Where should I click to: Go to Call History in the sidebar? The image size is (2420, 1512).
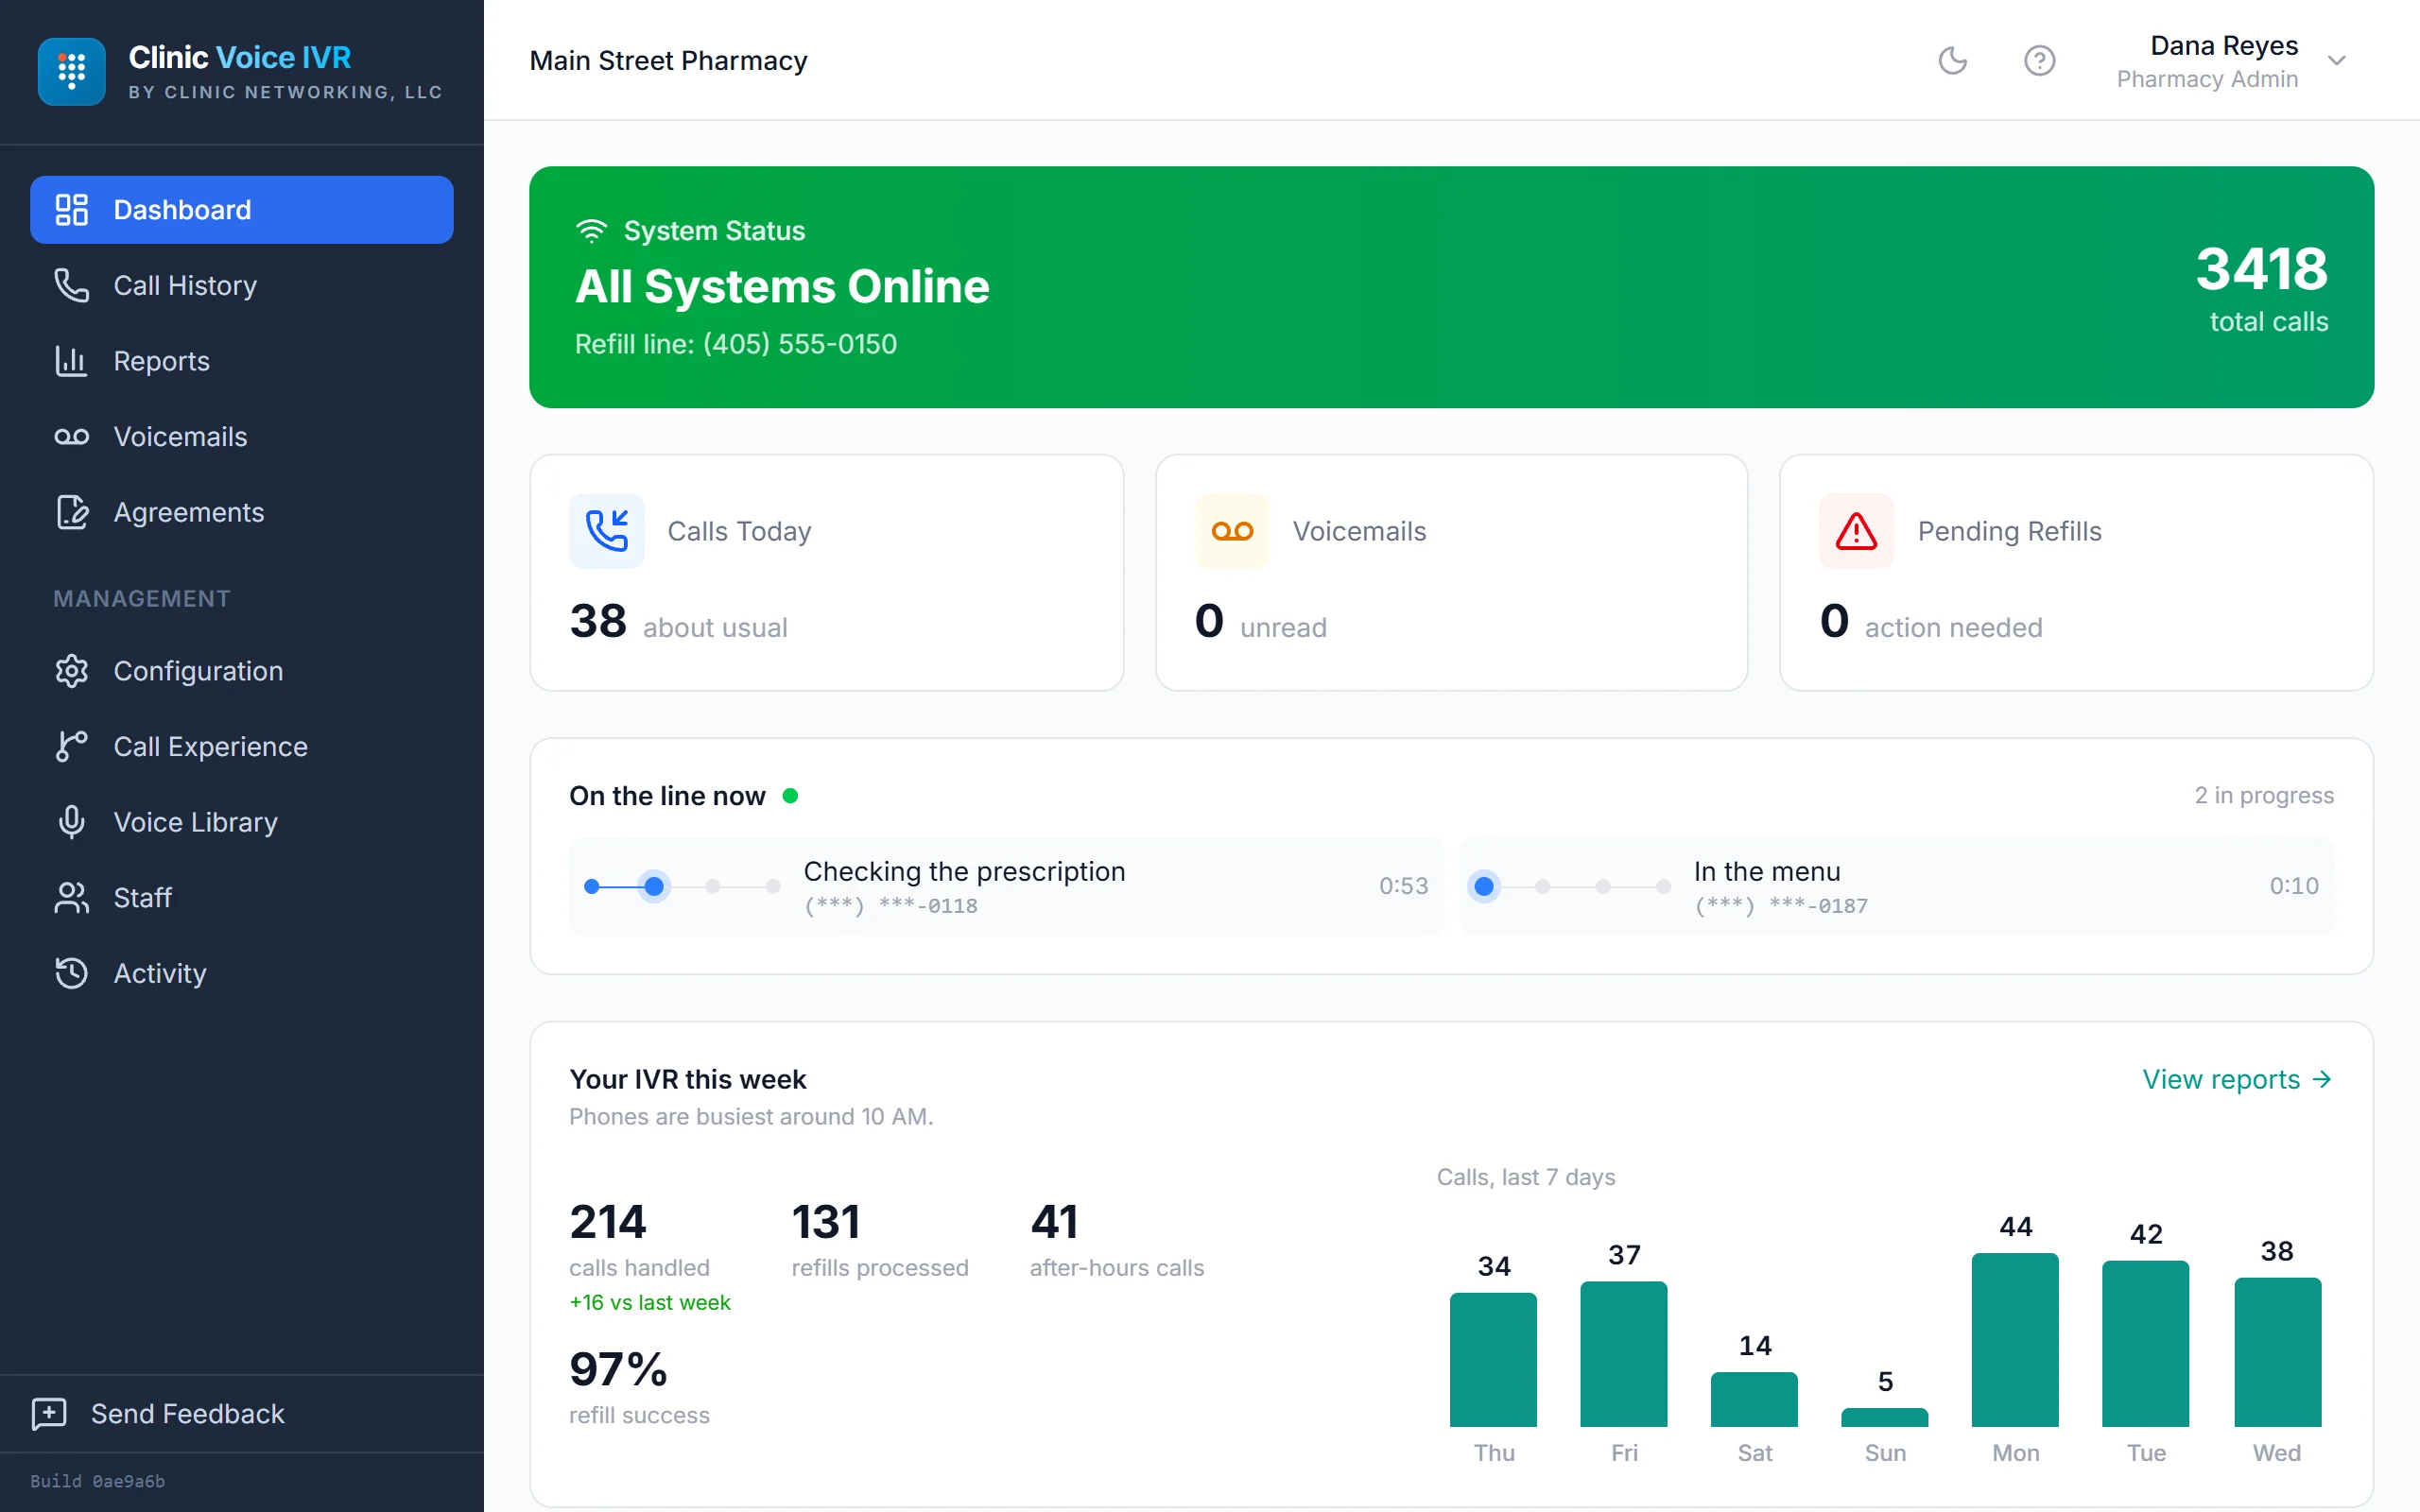(x=241, y=286)
